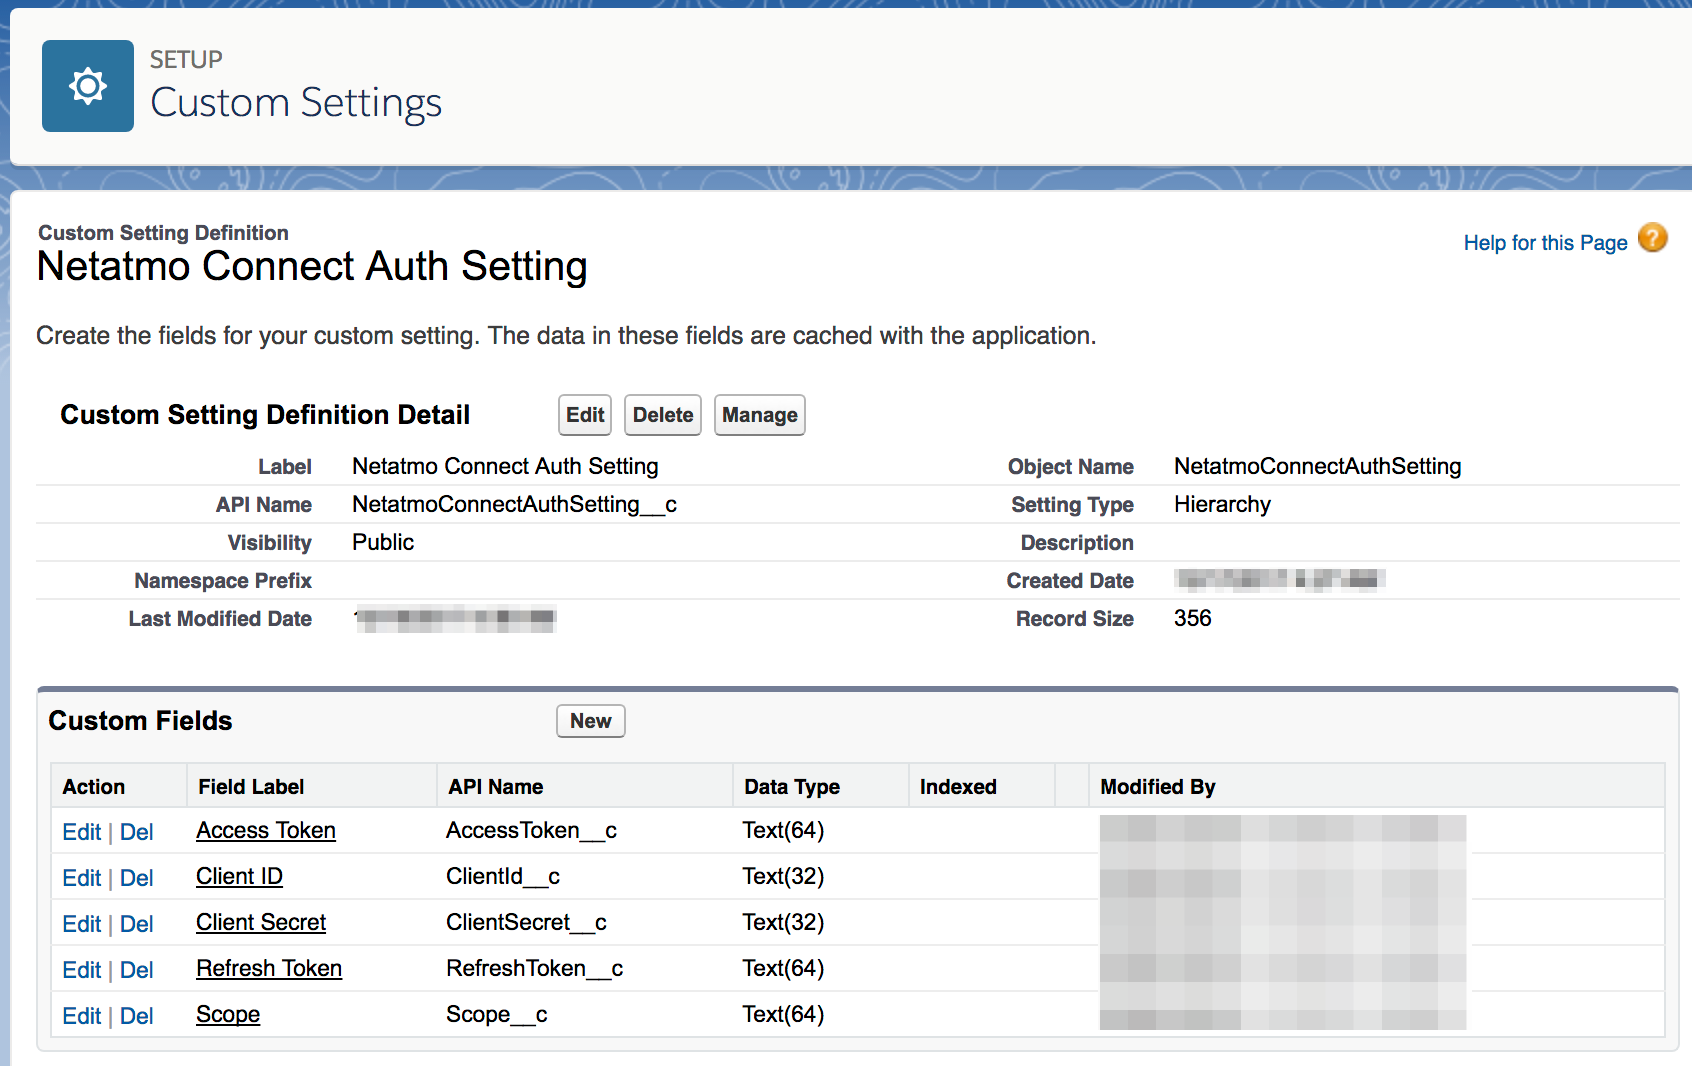Open the Refresh Token field label
The width and height of the screenshot is (1692, 1066).
(x=269, y=969)
